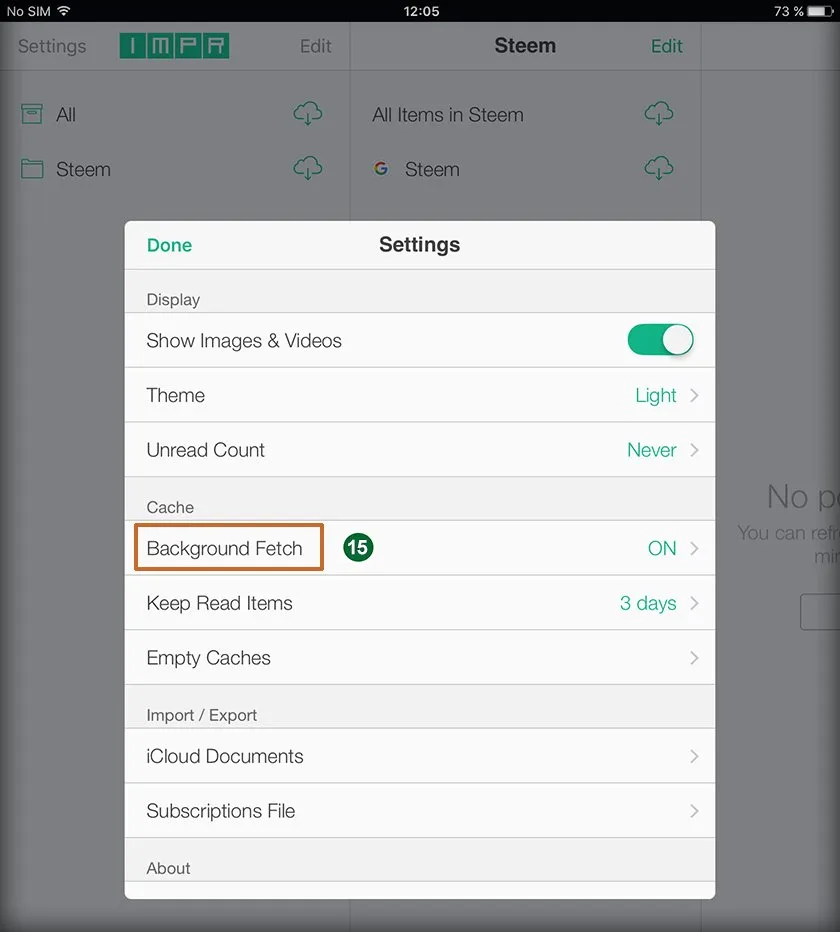Click the Cache section header

coord(170,507)
